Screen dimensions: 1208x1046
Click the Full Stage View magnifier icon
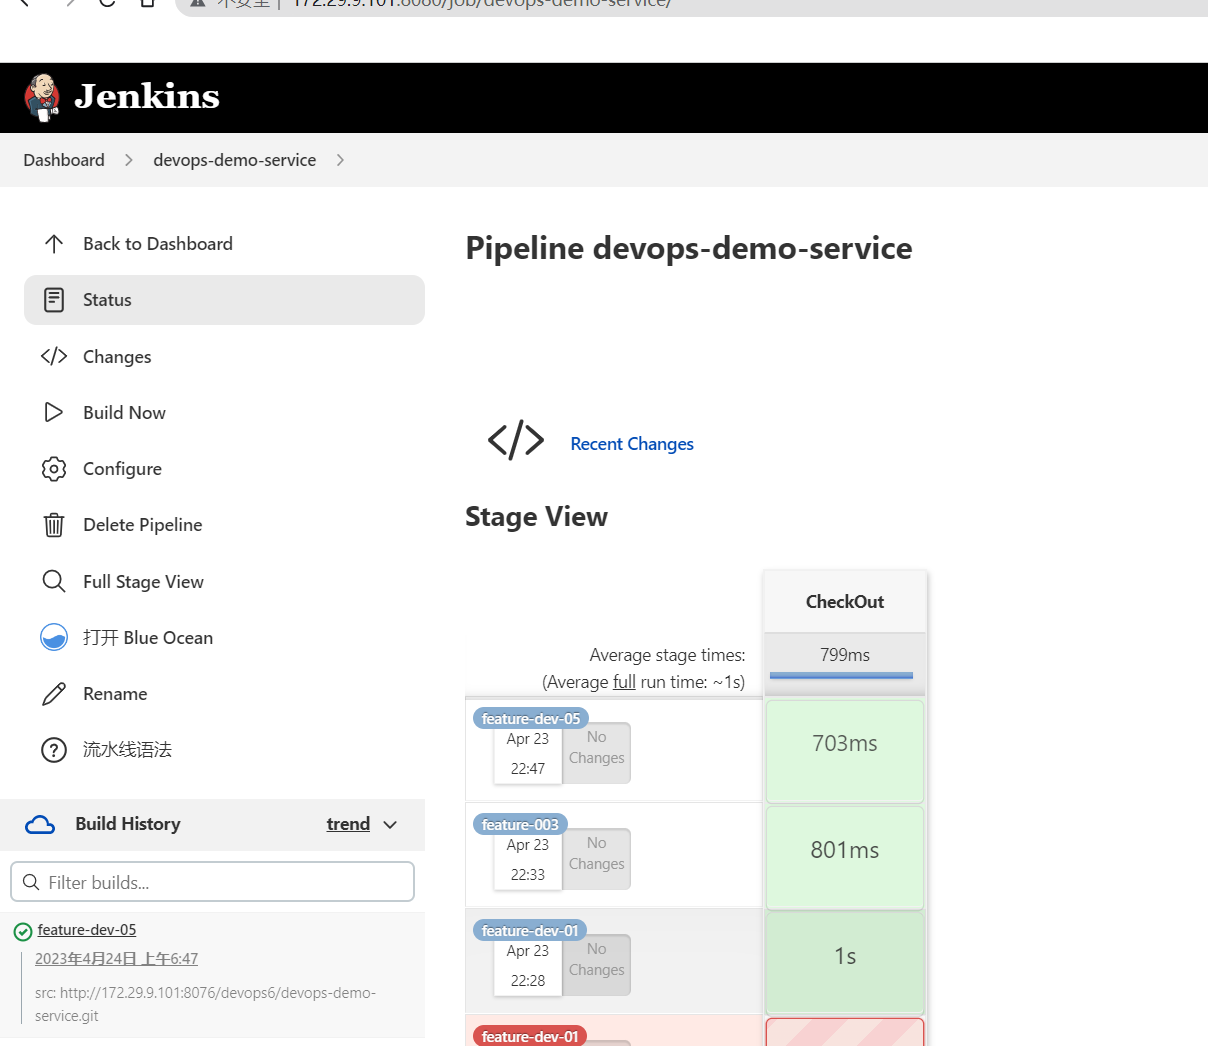(54, 581)
